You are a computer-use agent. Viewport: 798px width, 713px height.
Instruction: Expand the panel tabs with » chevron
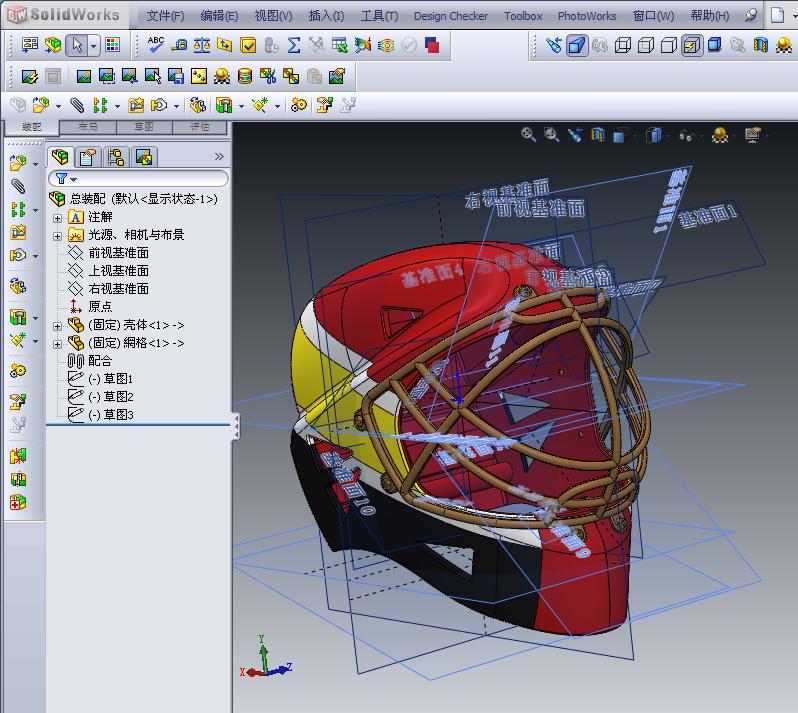pos(219,157)
